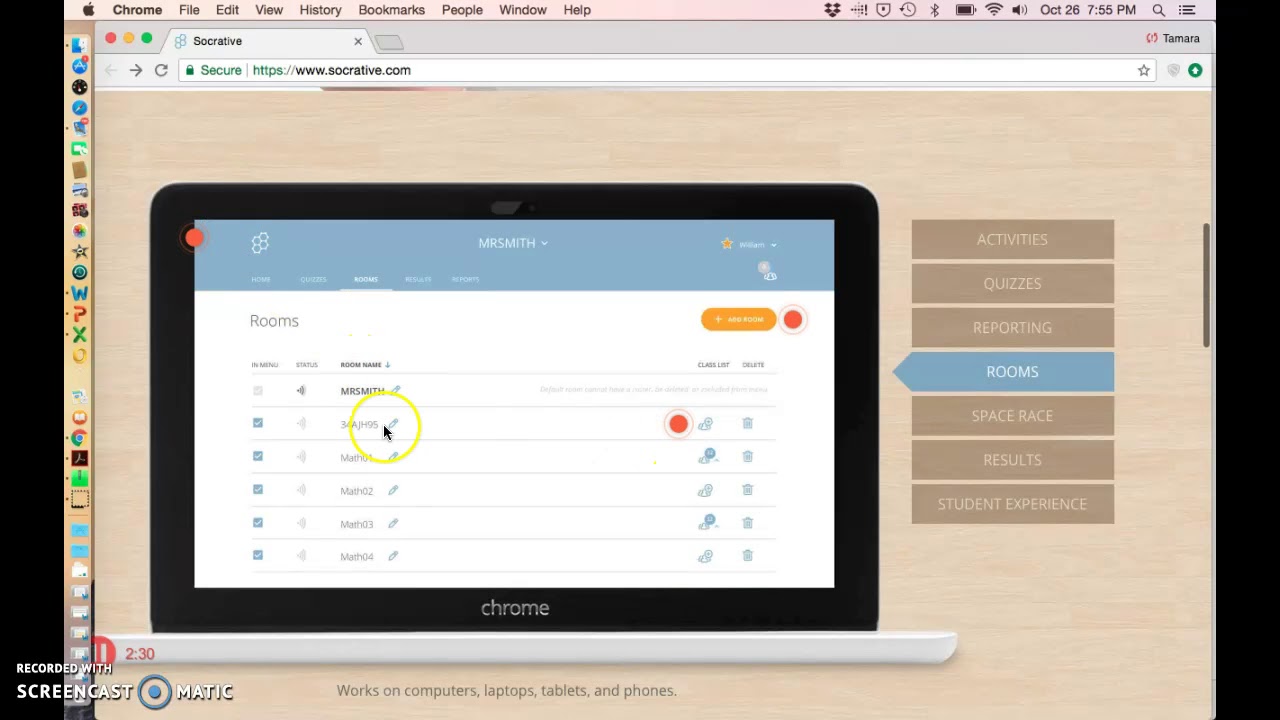Screen dimensions: 1280x720
Task: Select the STUDENT EXPERIENCE sidebar button
Action: tap(1012, 504)
